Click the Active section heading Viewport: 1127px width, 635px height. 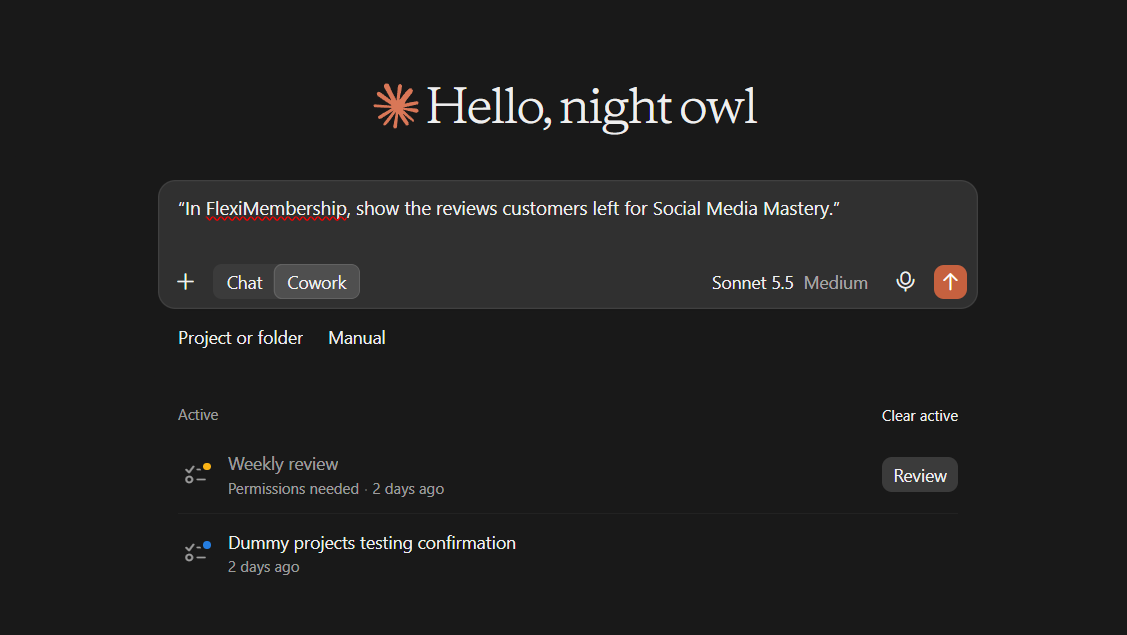click(198, 415)
